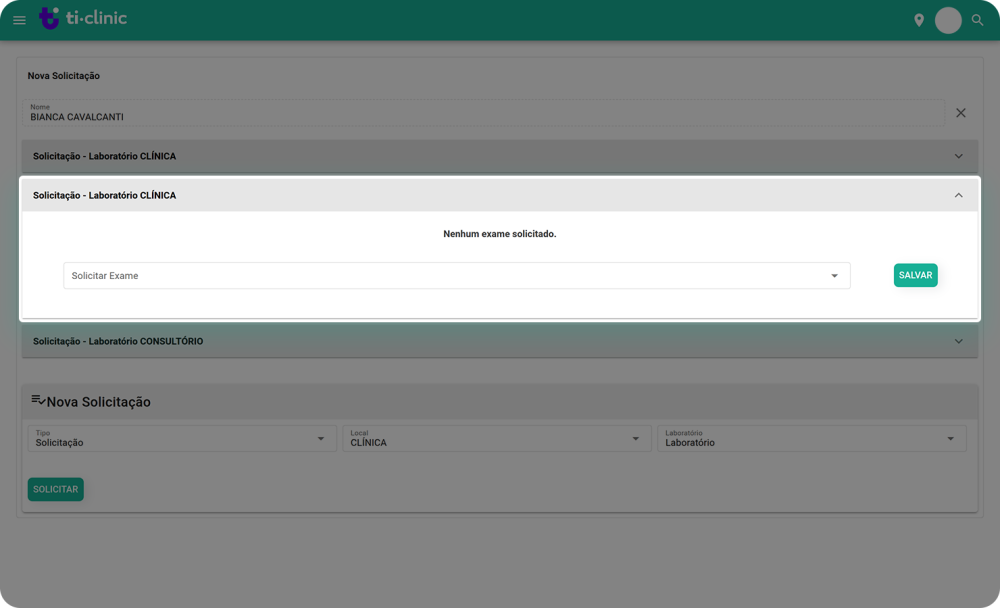1000x608 pixels.
Task: Click the 'Nenhum exame solicitado.' text
Action: coord(499,234)
